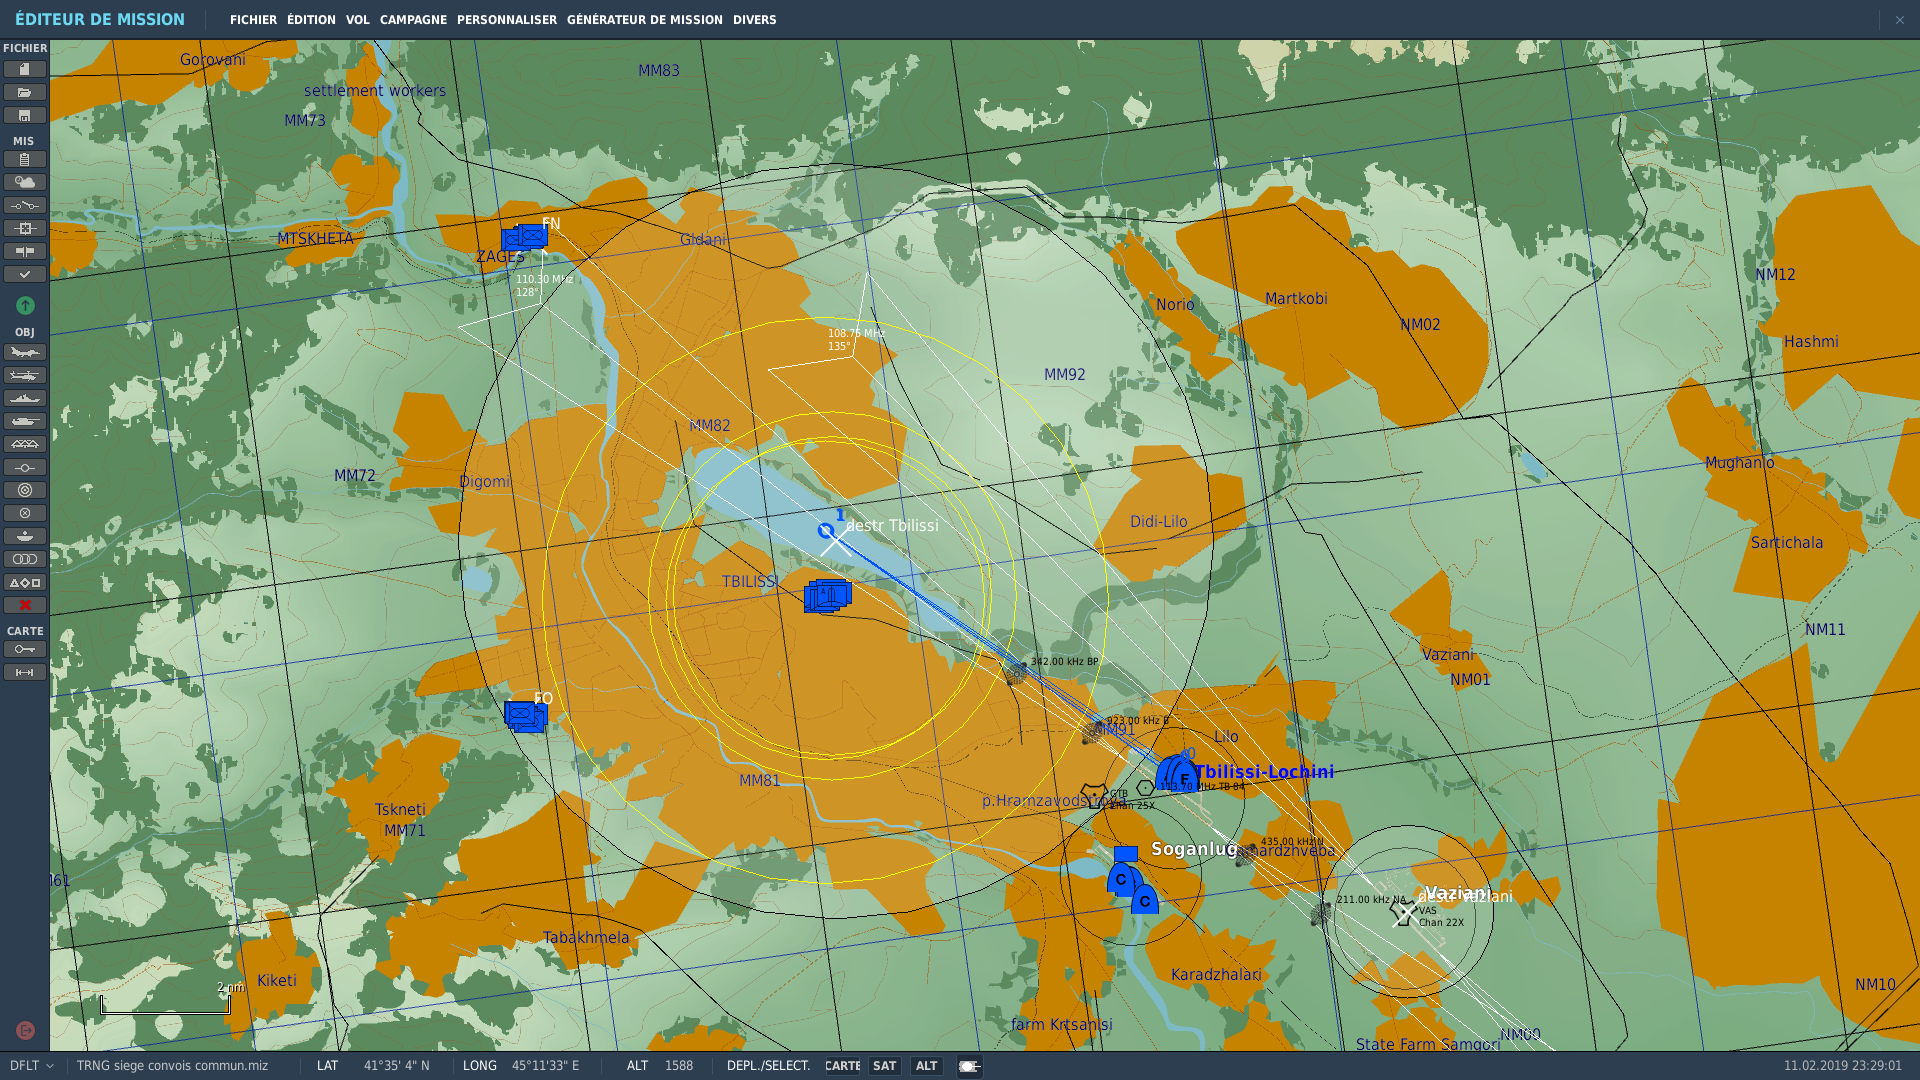The image size is (1920, 1080).
Task: Select the Soganlug airfield label
Action: pyautogui.click(x=1194, y=849)
